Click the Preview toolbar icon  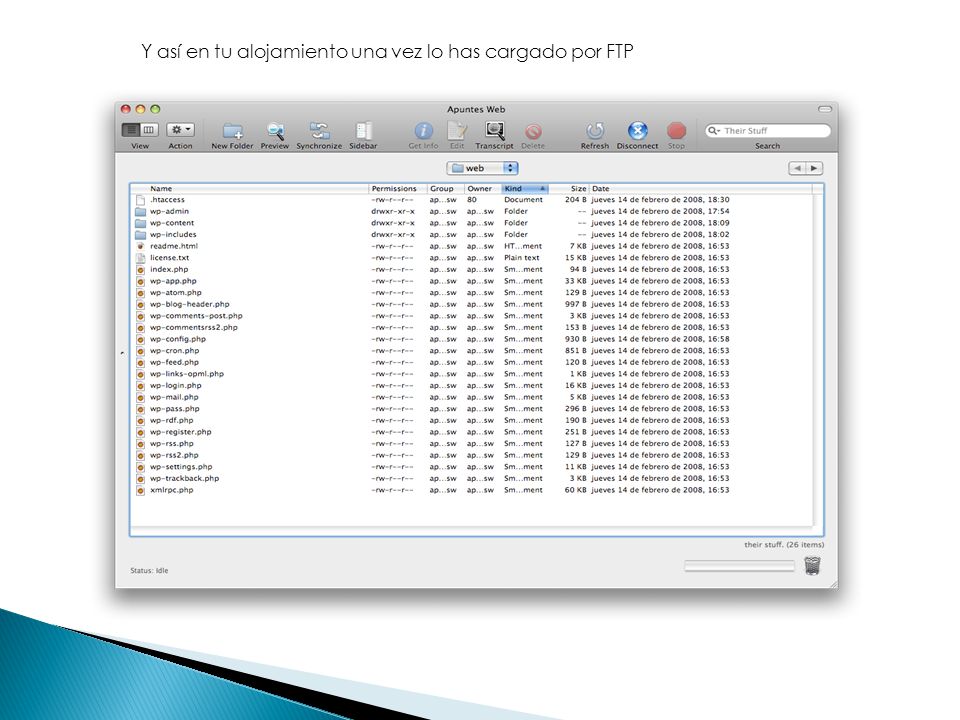click(x=275, y=131)
